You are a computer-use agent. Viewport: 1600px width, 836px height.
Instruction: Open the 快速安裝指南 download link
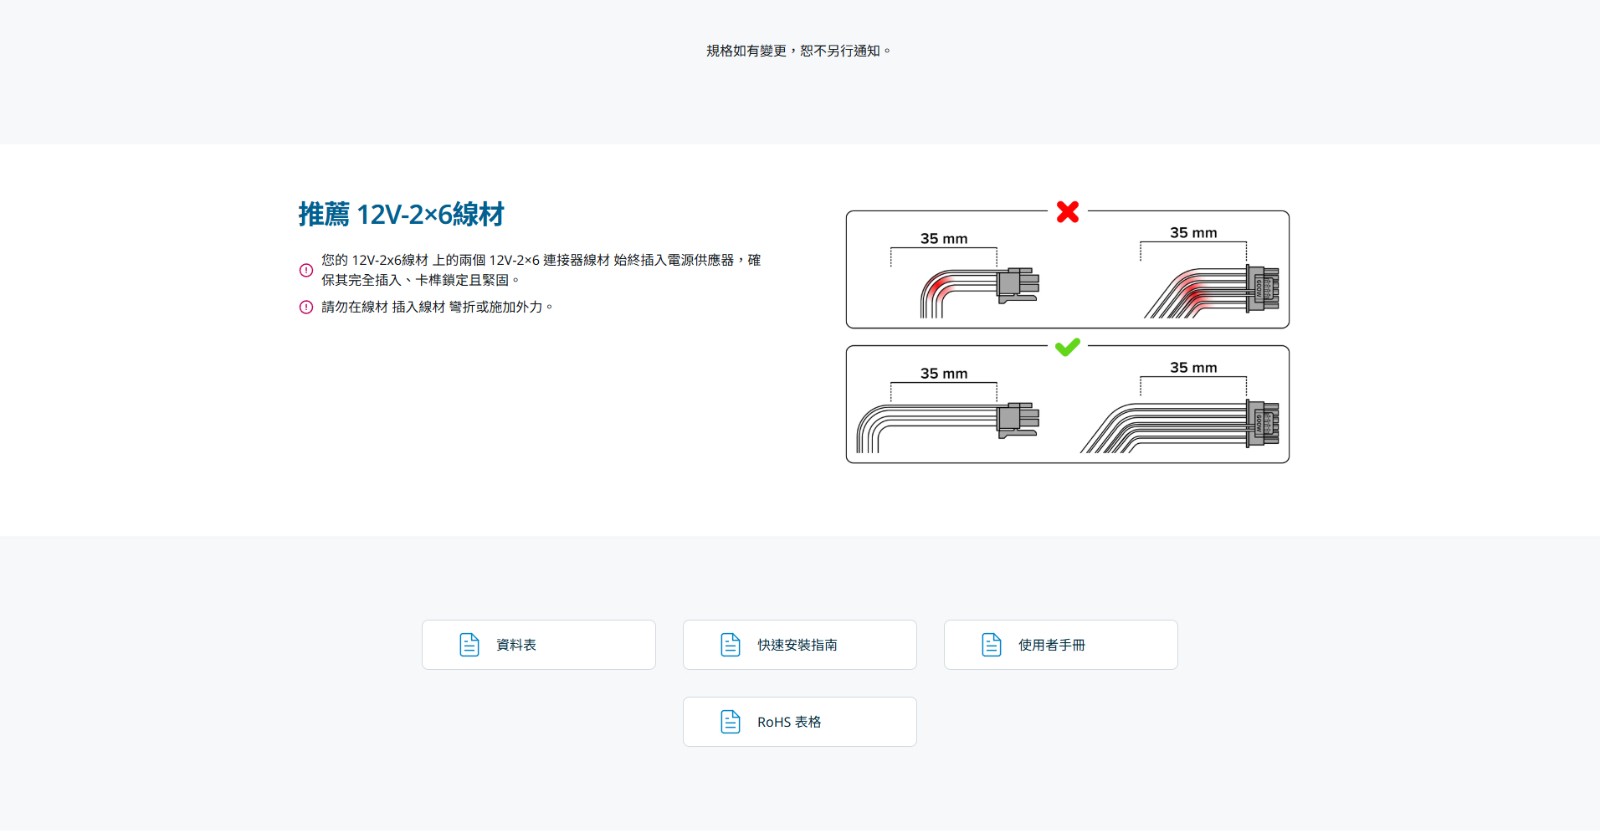pyautogui.click(x=800, y=645)
